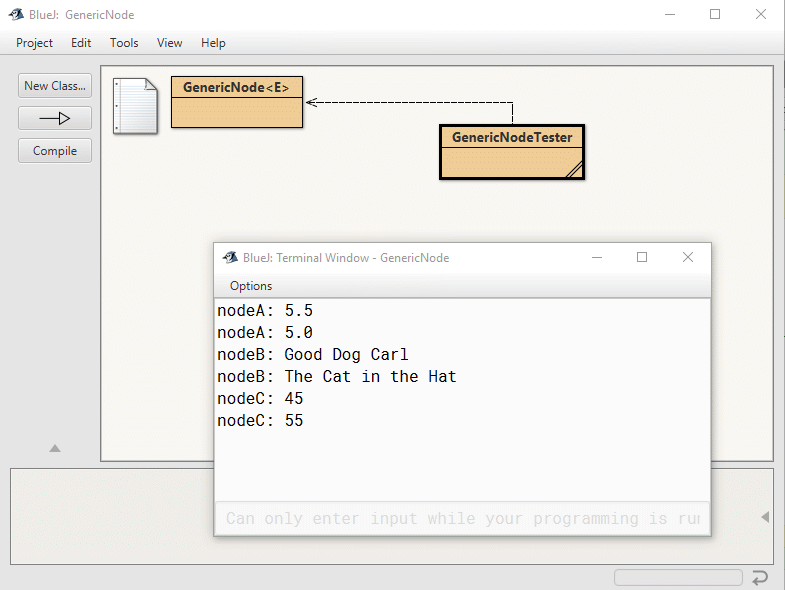785x590 pixels.
Task: Select the inheritance arrow tool button
Action: [x=55, y=118]
